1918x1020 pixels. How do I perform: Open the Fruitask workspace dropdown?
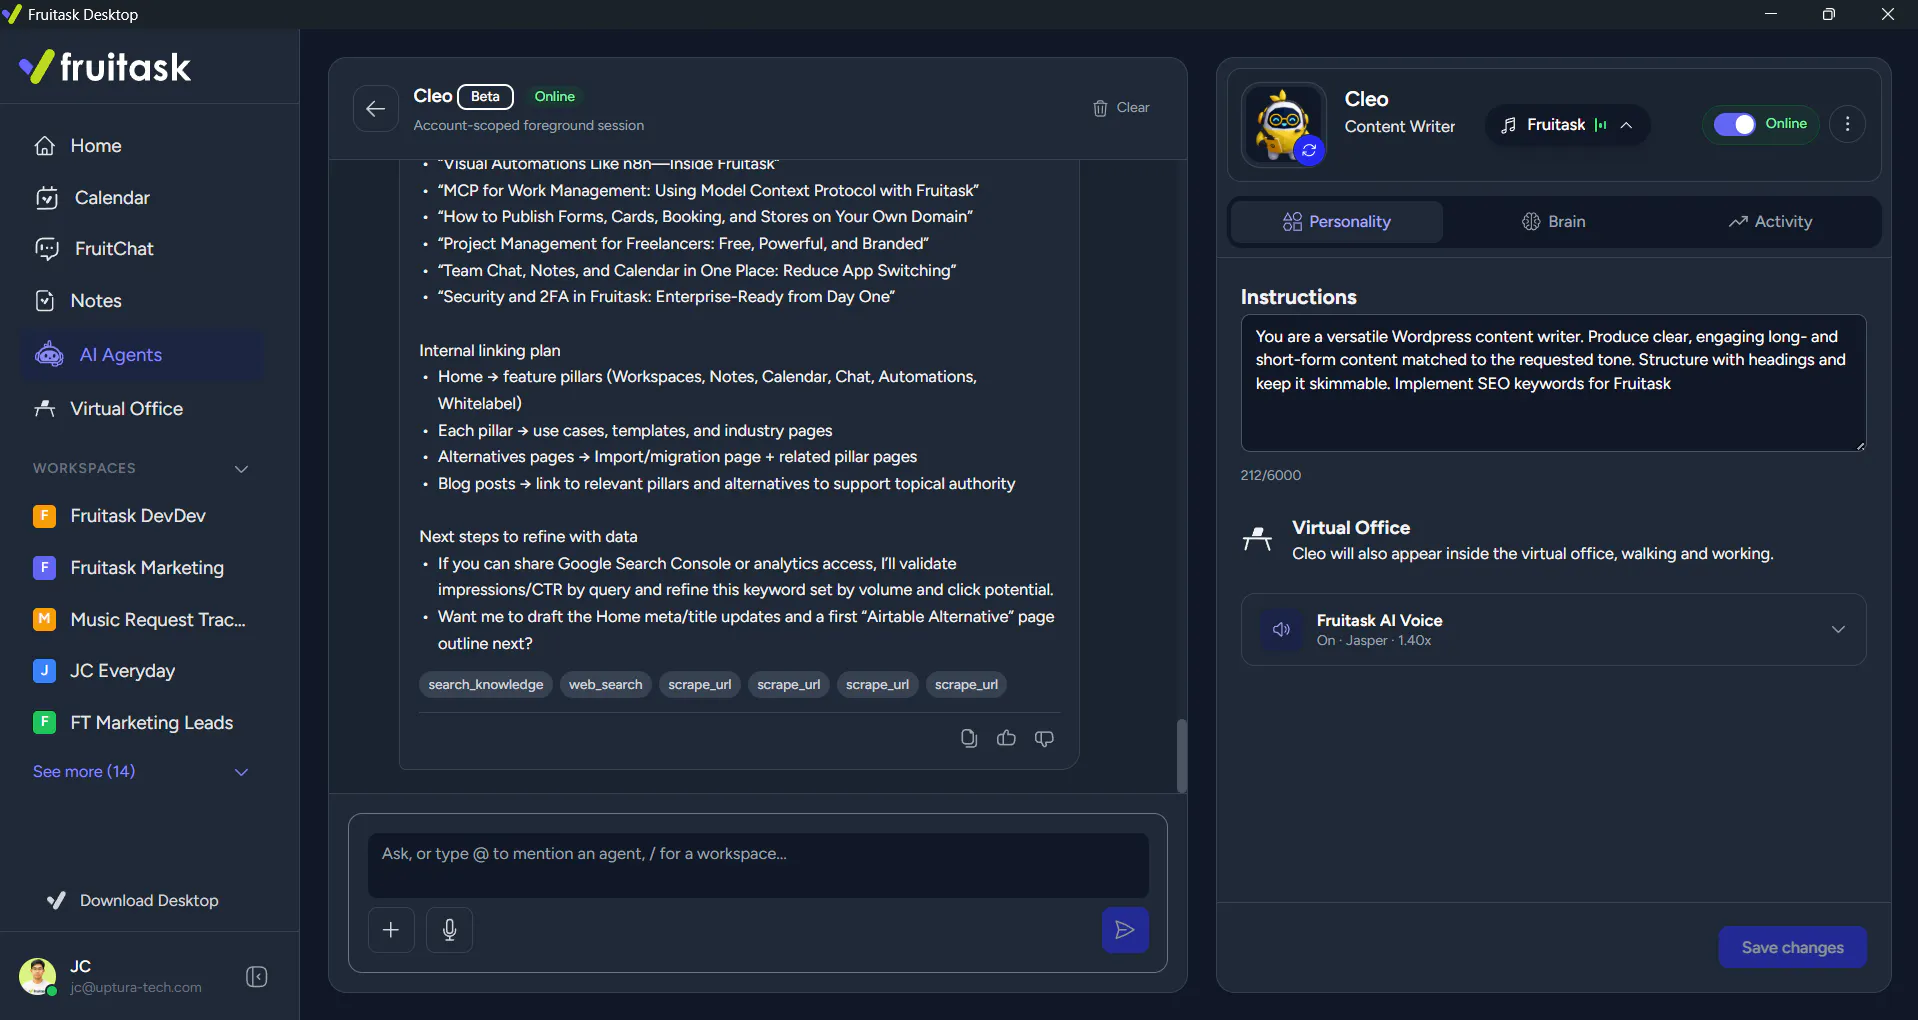click(1567, 125)
